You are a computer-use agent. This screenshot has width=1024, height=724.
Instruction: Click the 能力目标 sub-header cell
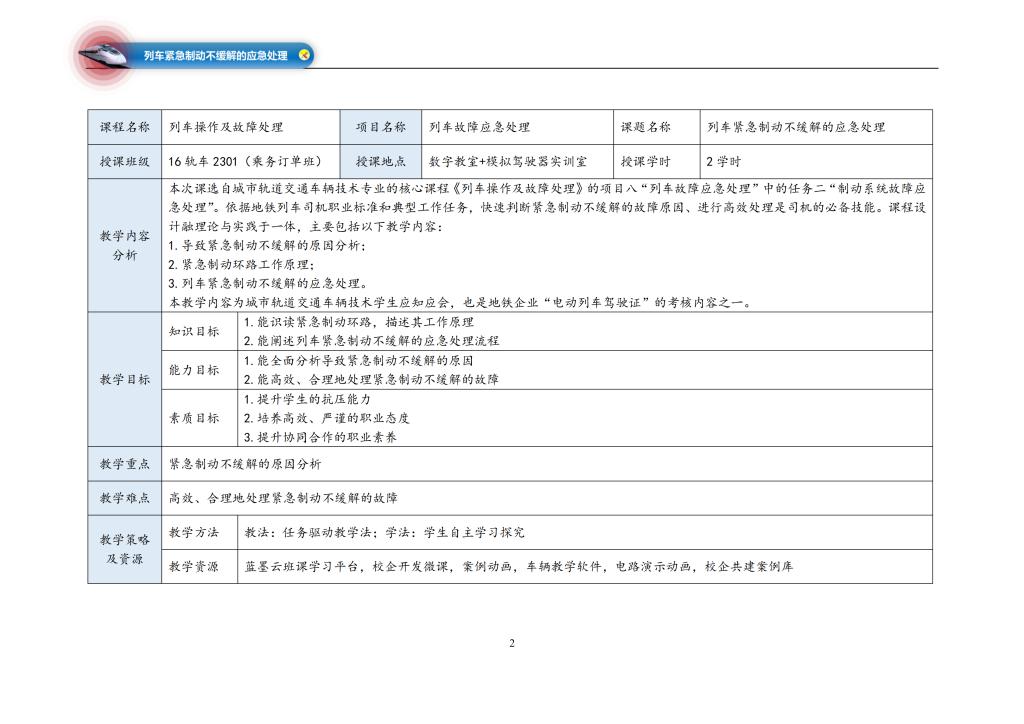point(194,370)
